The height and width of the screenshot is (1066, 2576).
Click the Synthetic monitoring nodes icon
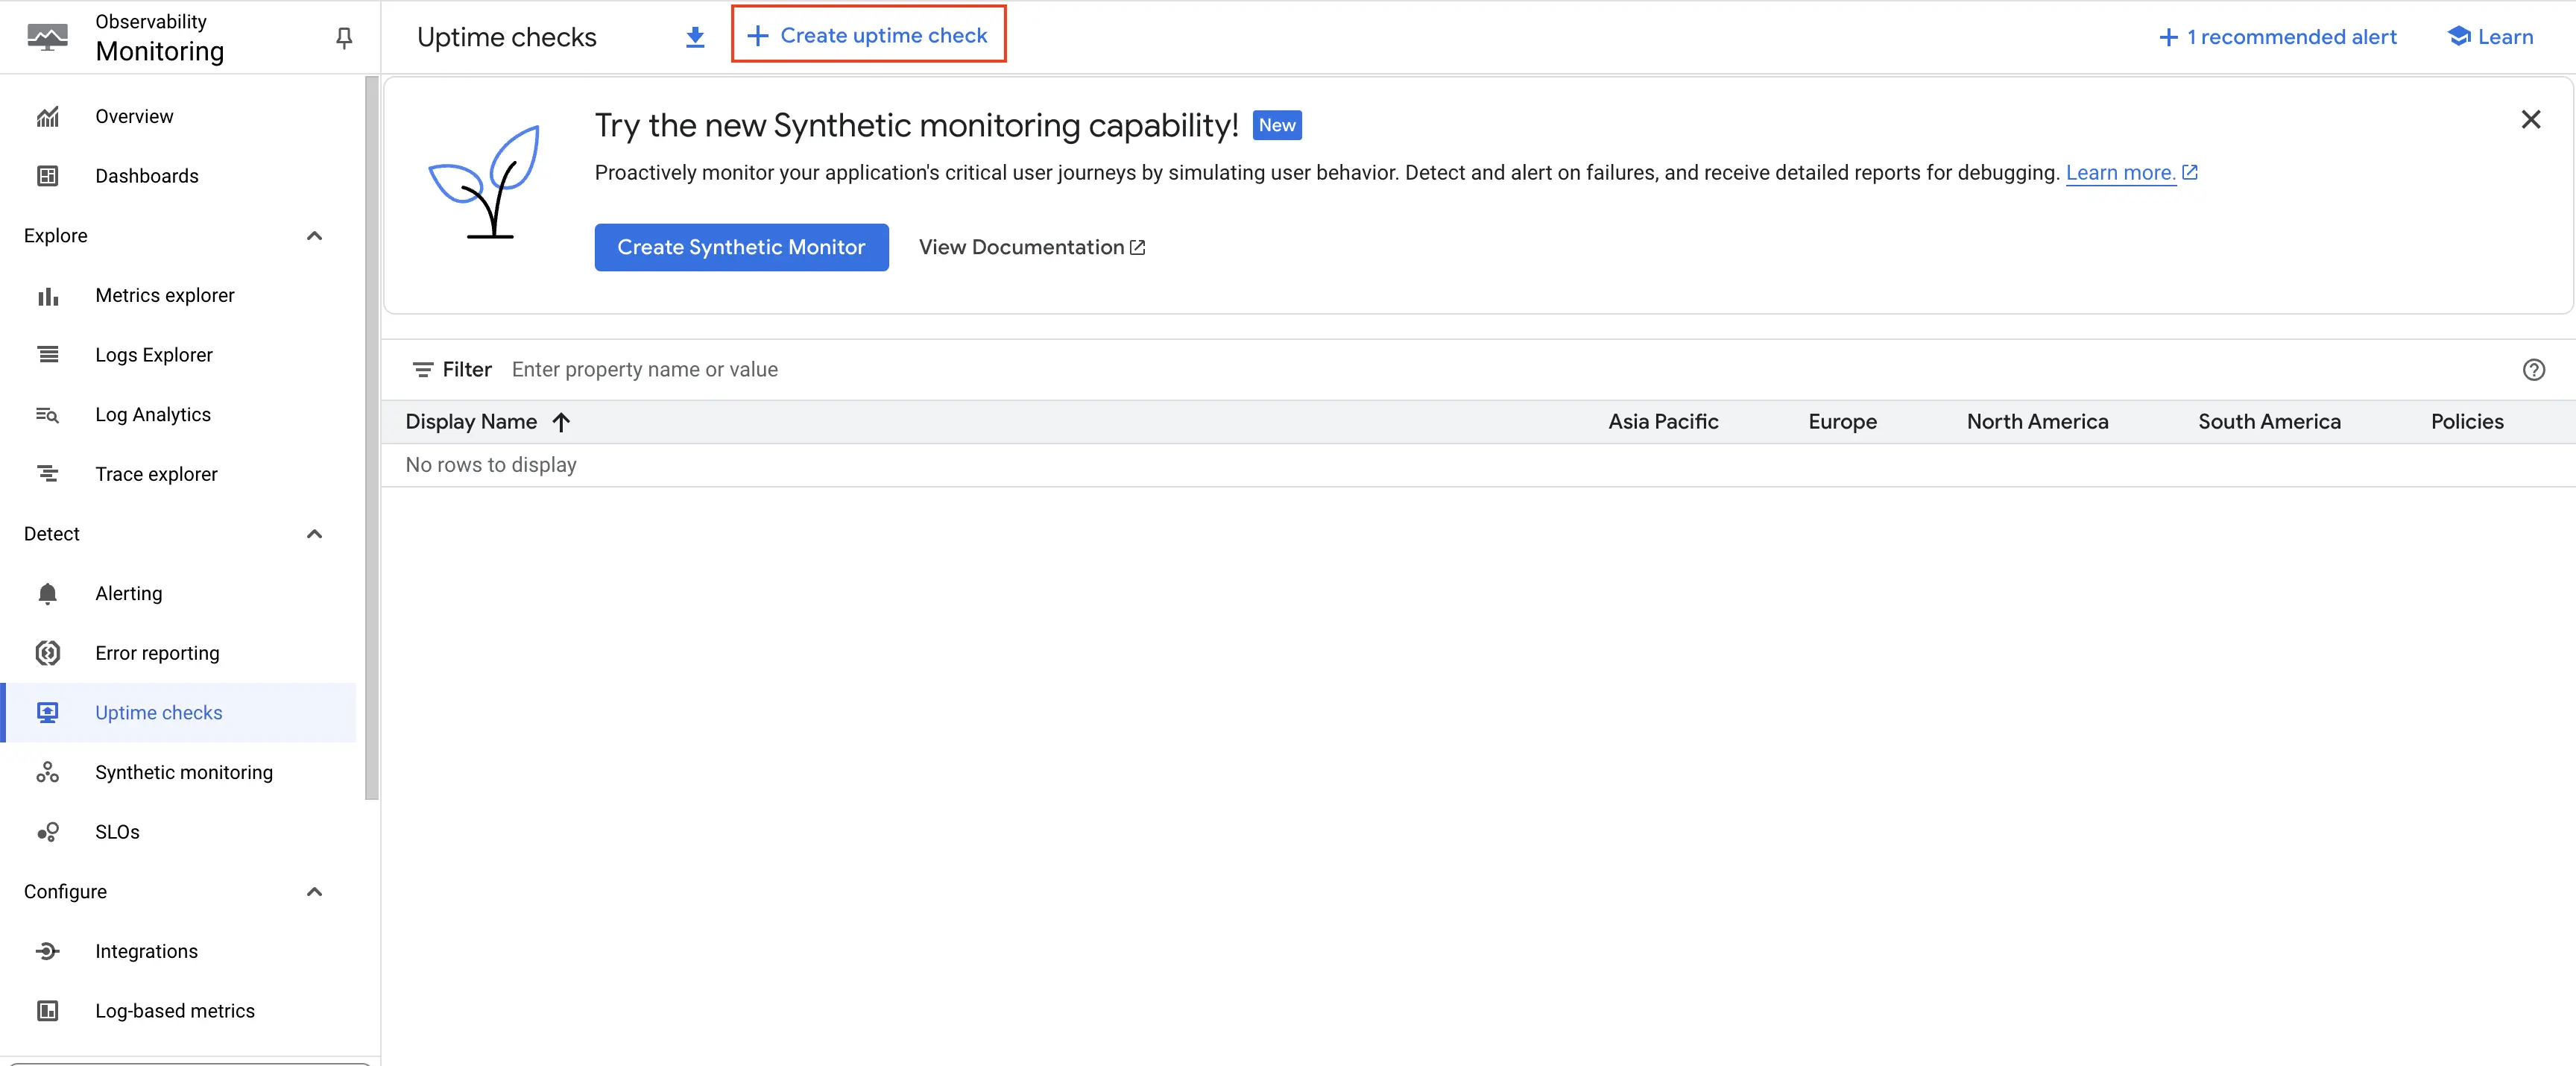pos(48,773)
